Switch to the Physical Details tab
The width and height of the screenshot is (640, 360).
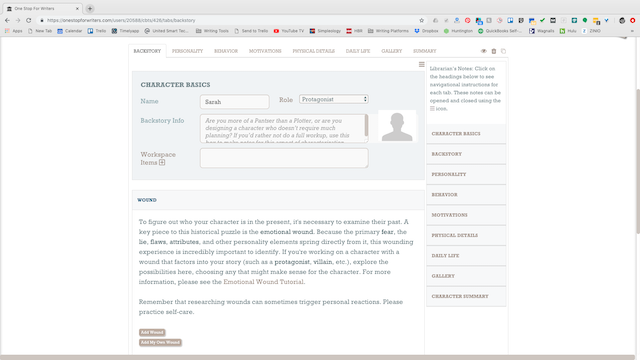pos(313,51)
